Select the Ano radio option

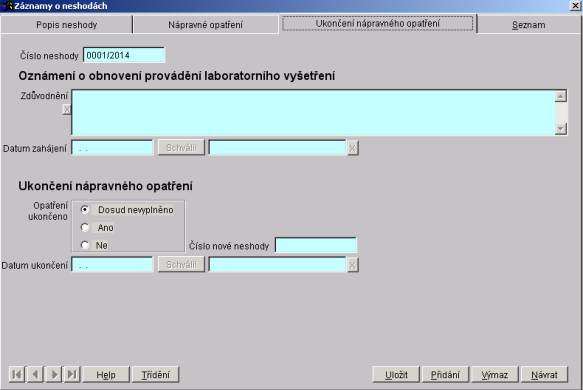[85, 228]
